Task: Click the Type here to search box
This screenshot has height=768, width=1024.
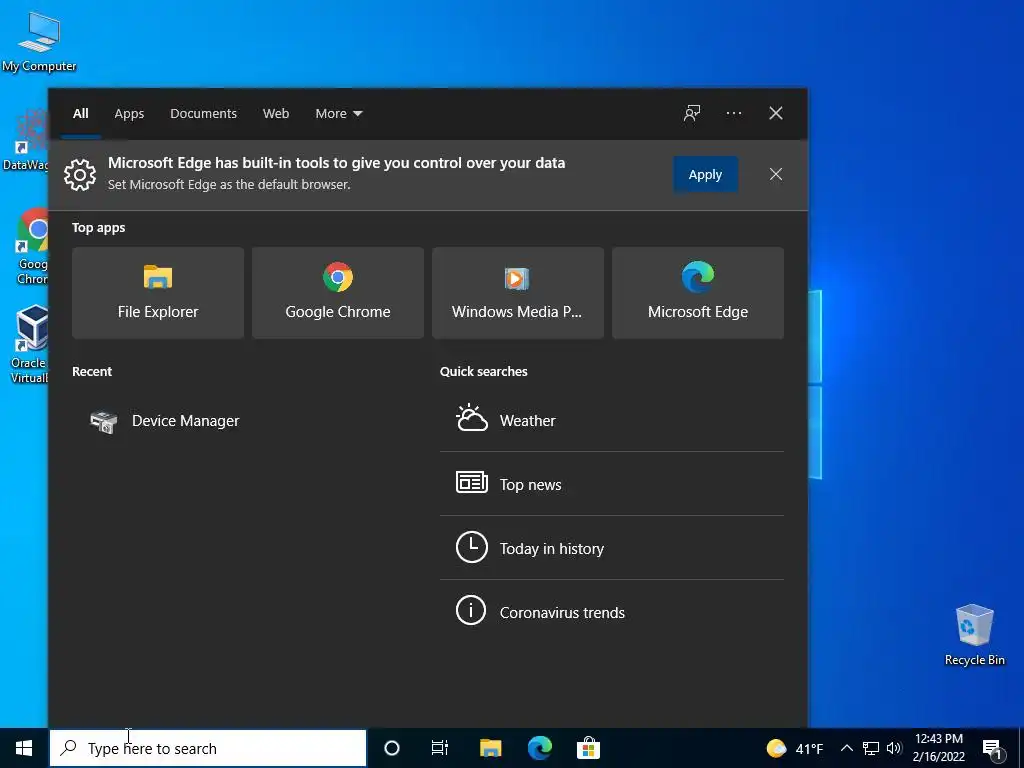Action: tap(208, 748)
